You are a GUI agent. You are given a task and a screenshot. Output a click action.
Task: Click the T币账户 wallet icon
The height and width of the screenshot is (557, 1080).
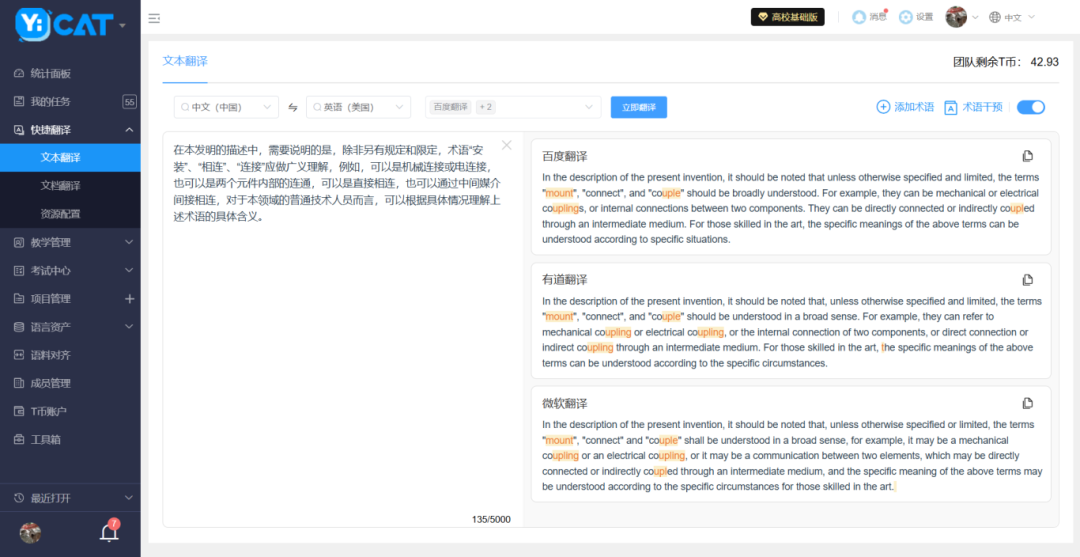[x=19, y=411]
